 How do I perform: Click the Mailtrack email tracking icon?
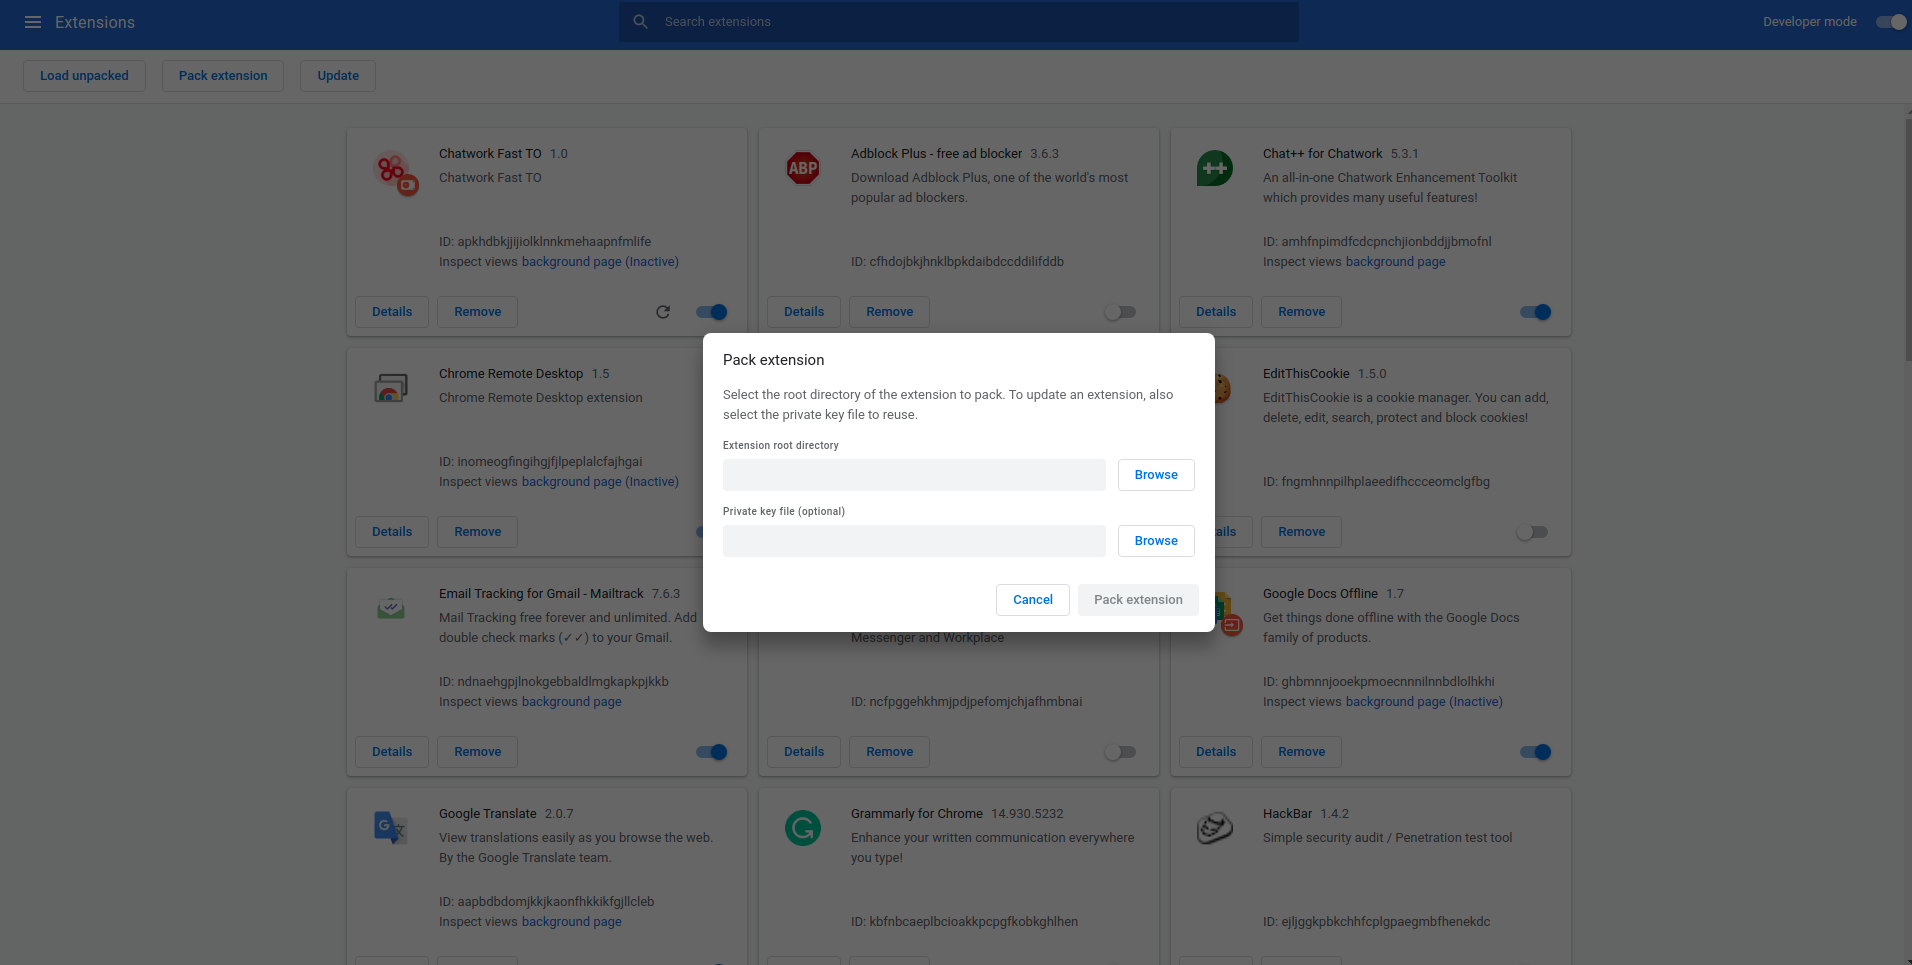(390, 607)
